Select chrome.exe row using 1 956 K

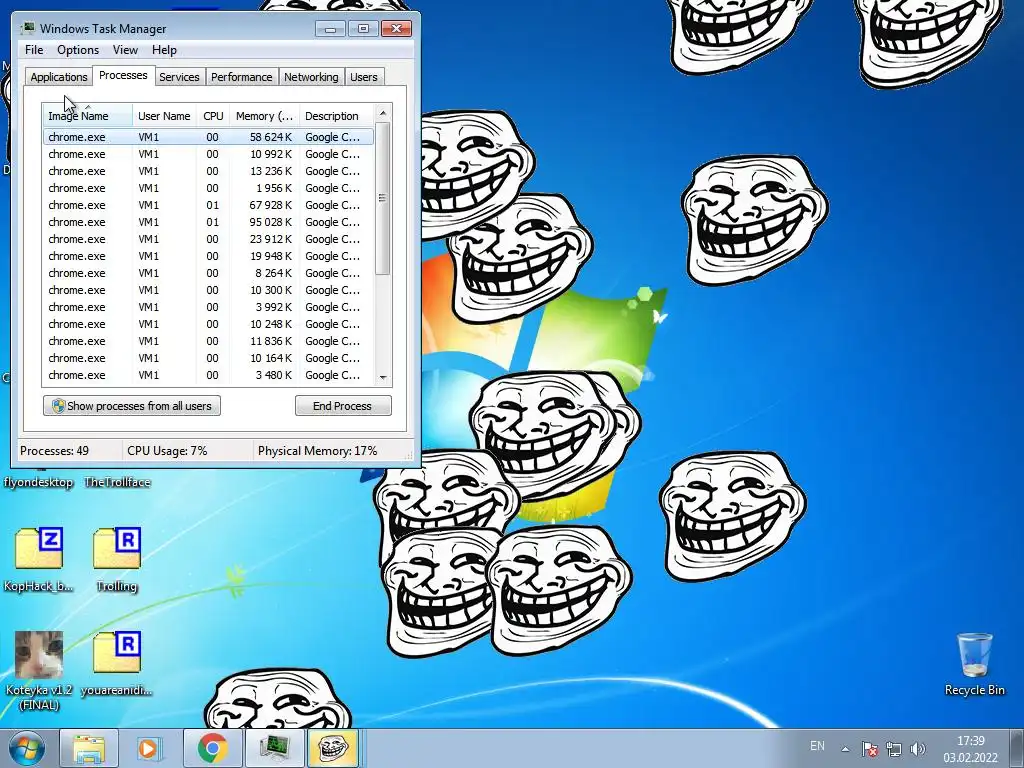click(x=208, y=188)
